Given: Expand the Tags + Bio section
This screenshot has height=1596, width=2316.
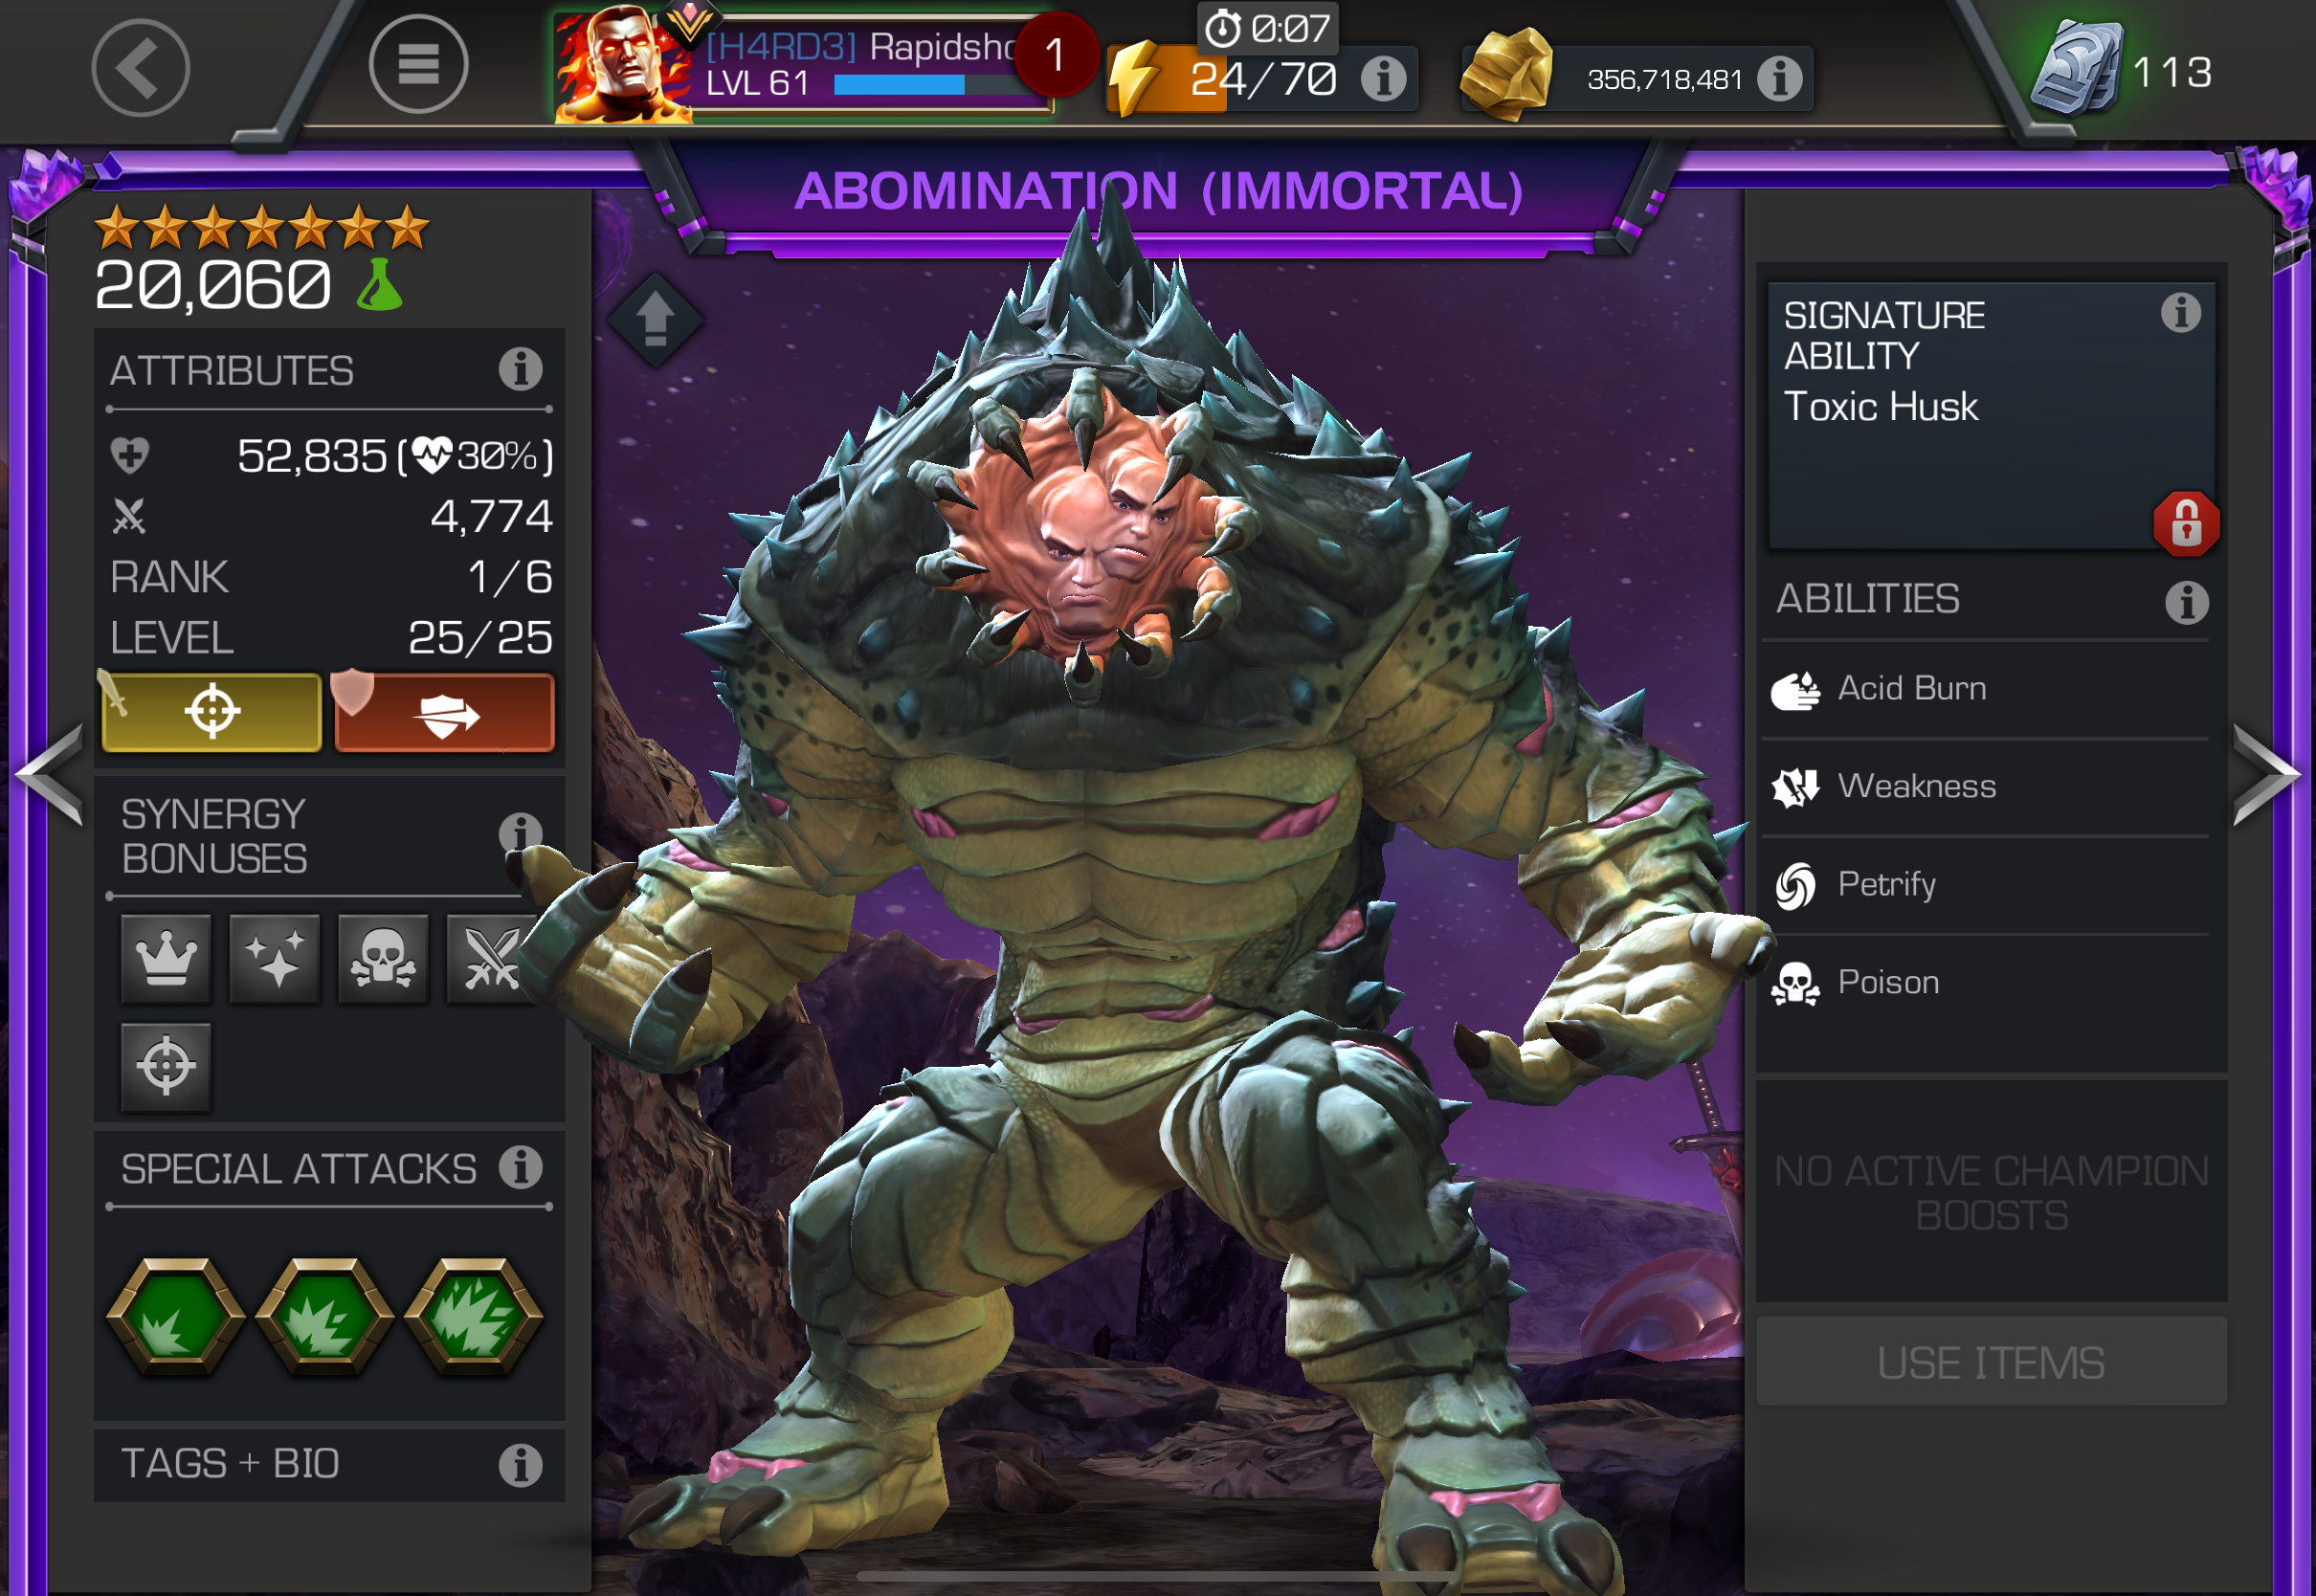Looking at the screenshot, I should (x=329, y=1465).
